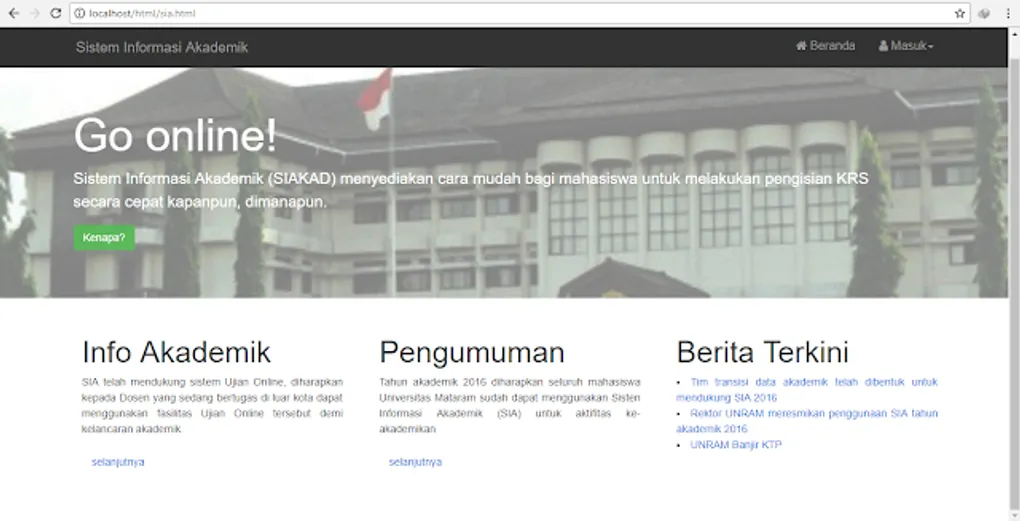The height and width of the screenshot is (521, 1020).
Task: Open selanjutnya link under Info Akademik
Action: tap(118, 462)
